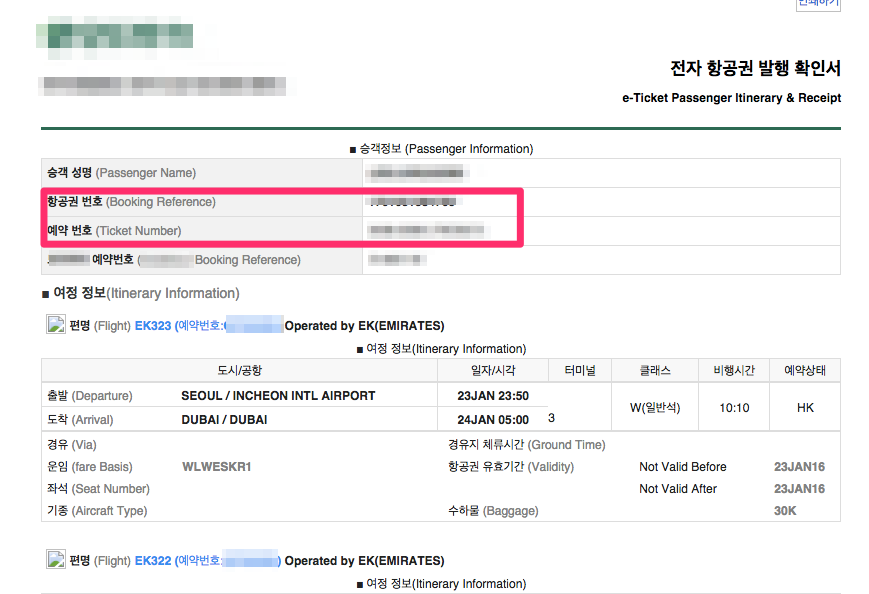The height and width of the screenshot is (594, 869).
Task: Click the blurred ticket number value
Action: pos(427,230)
